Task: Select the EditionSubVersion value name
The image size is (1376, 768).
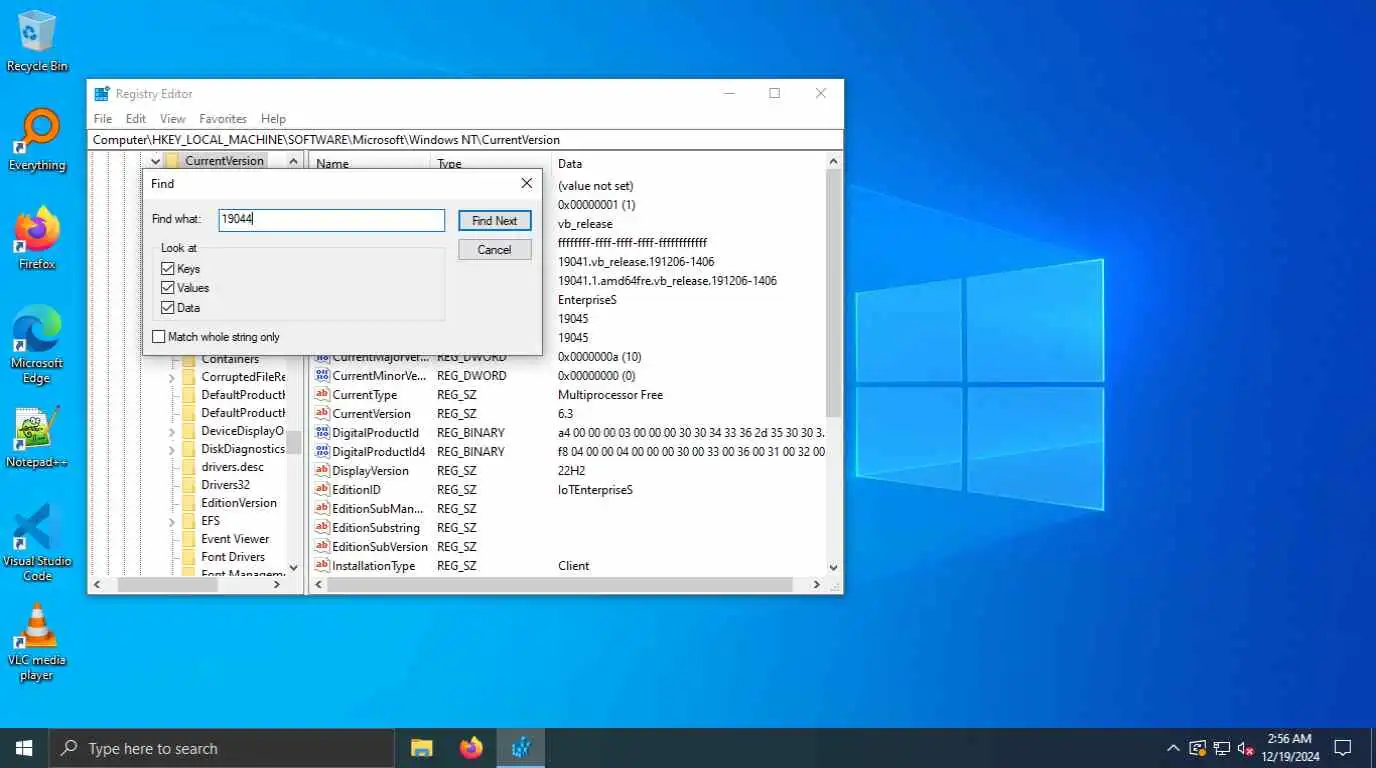Action: (x=380, y=547)
